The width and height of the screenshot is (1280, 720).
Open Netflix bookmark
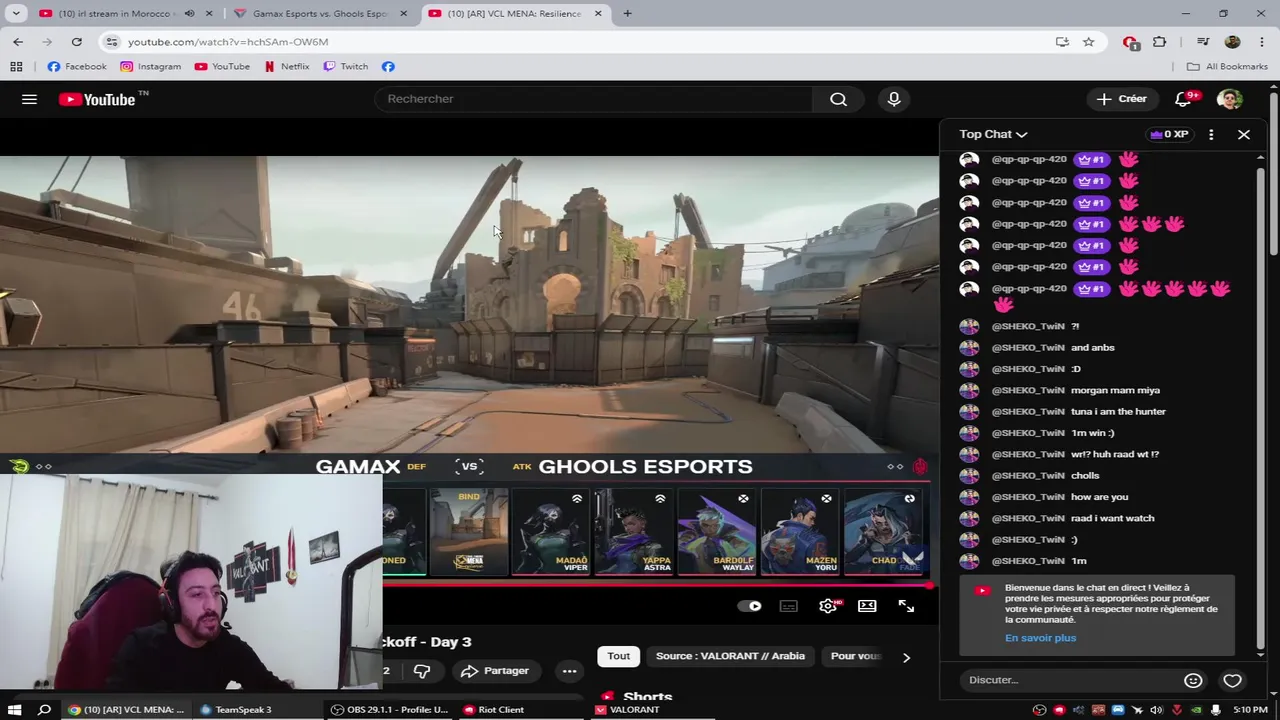click(x=286, y=66)
